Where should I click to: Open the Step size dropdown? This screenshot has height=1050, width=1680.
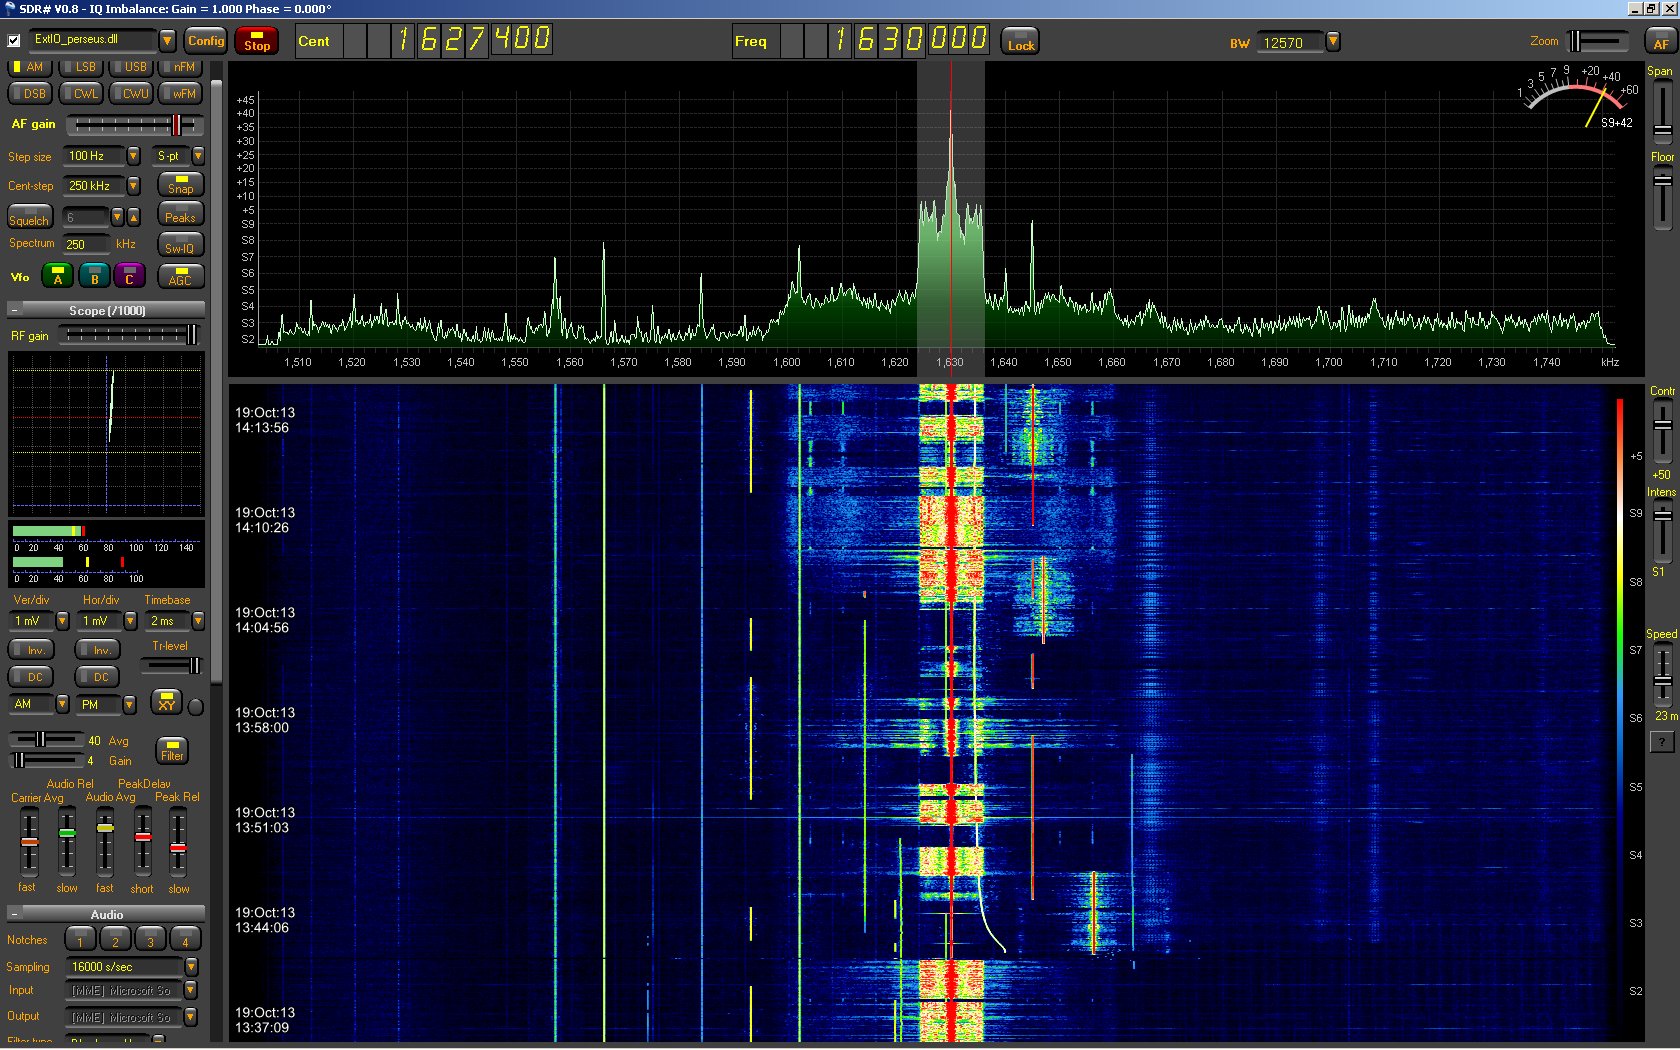(x=133, y=156)
